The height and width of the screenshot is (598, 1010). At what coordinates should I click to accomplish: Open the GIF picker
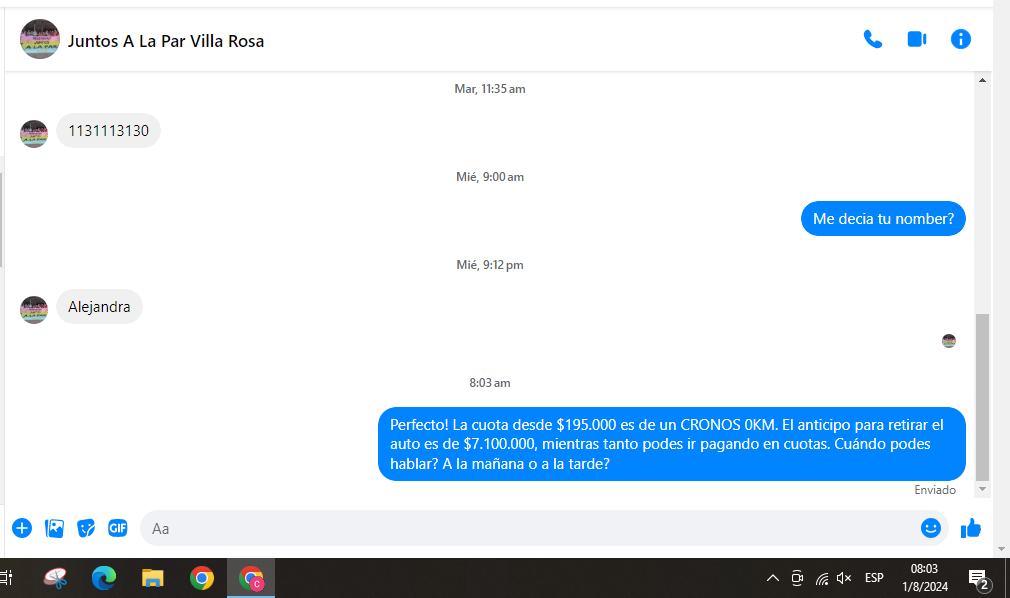pos(118,528)
